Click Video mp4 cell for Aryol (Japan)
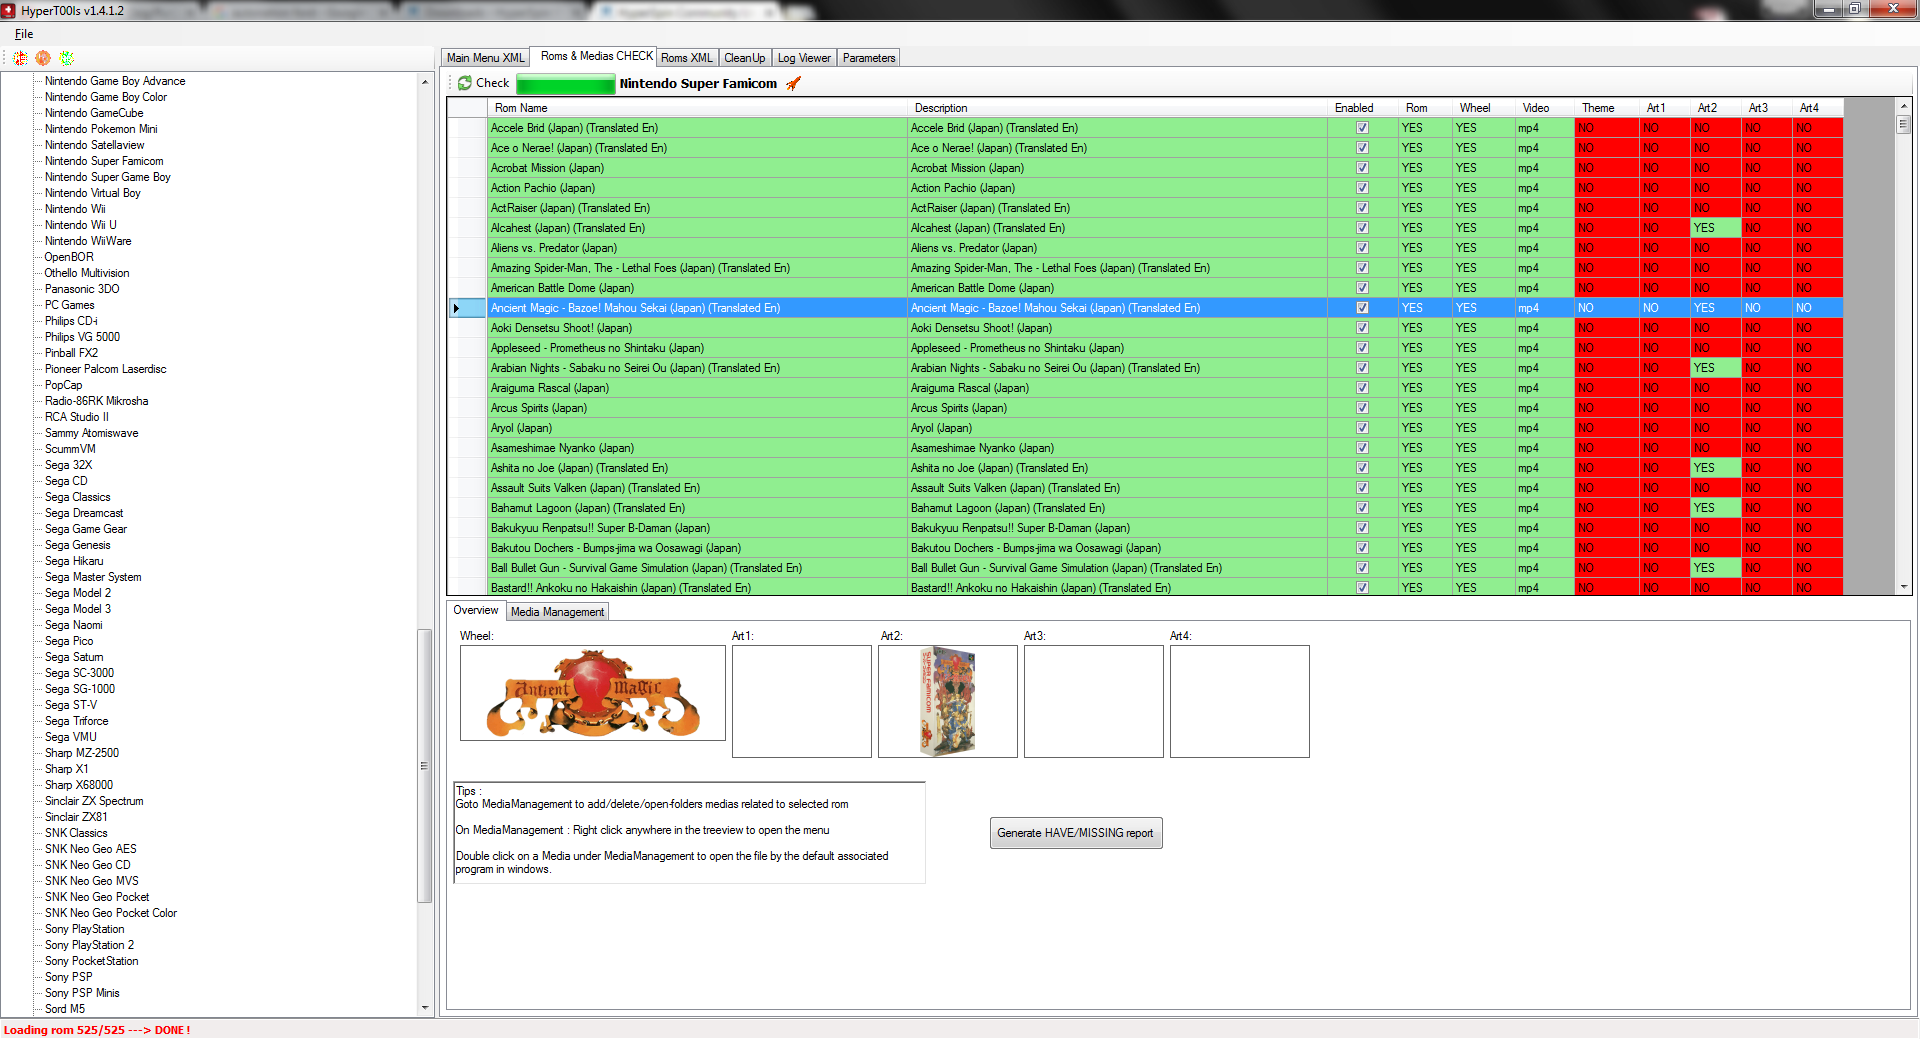Image resolution: width=1920 pixels, height=1039 pixels. click(x=1543, y=428)
